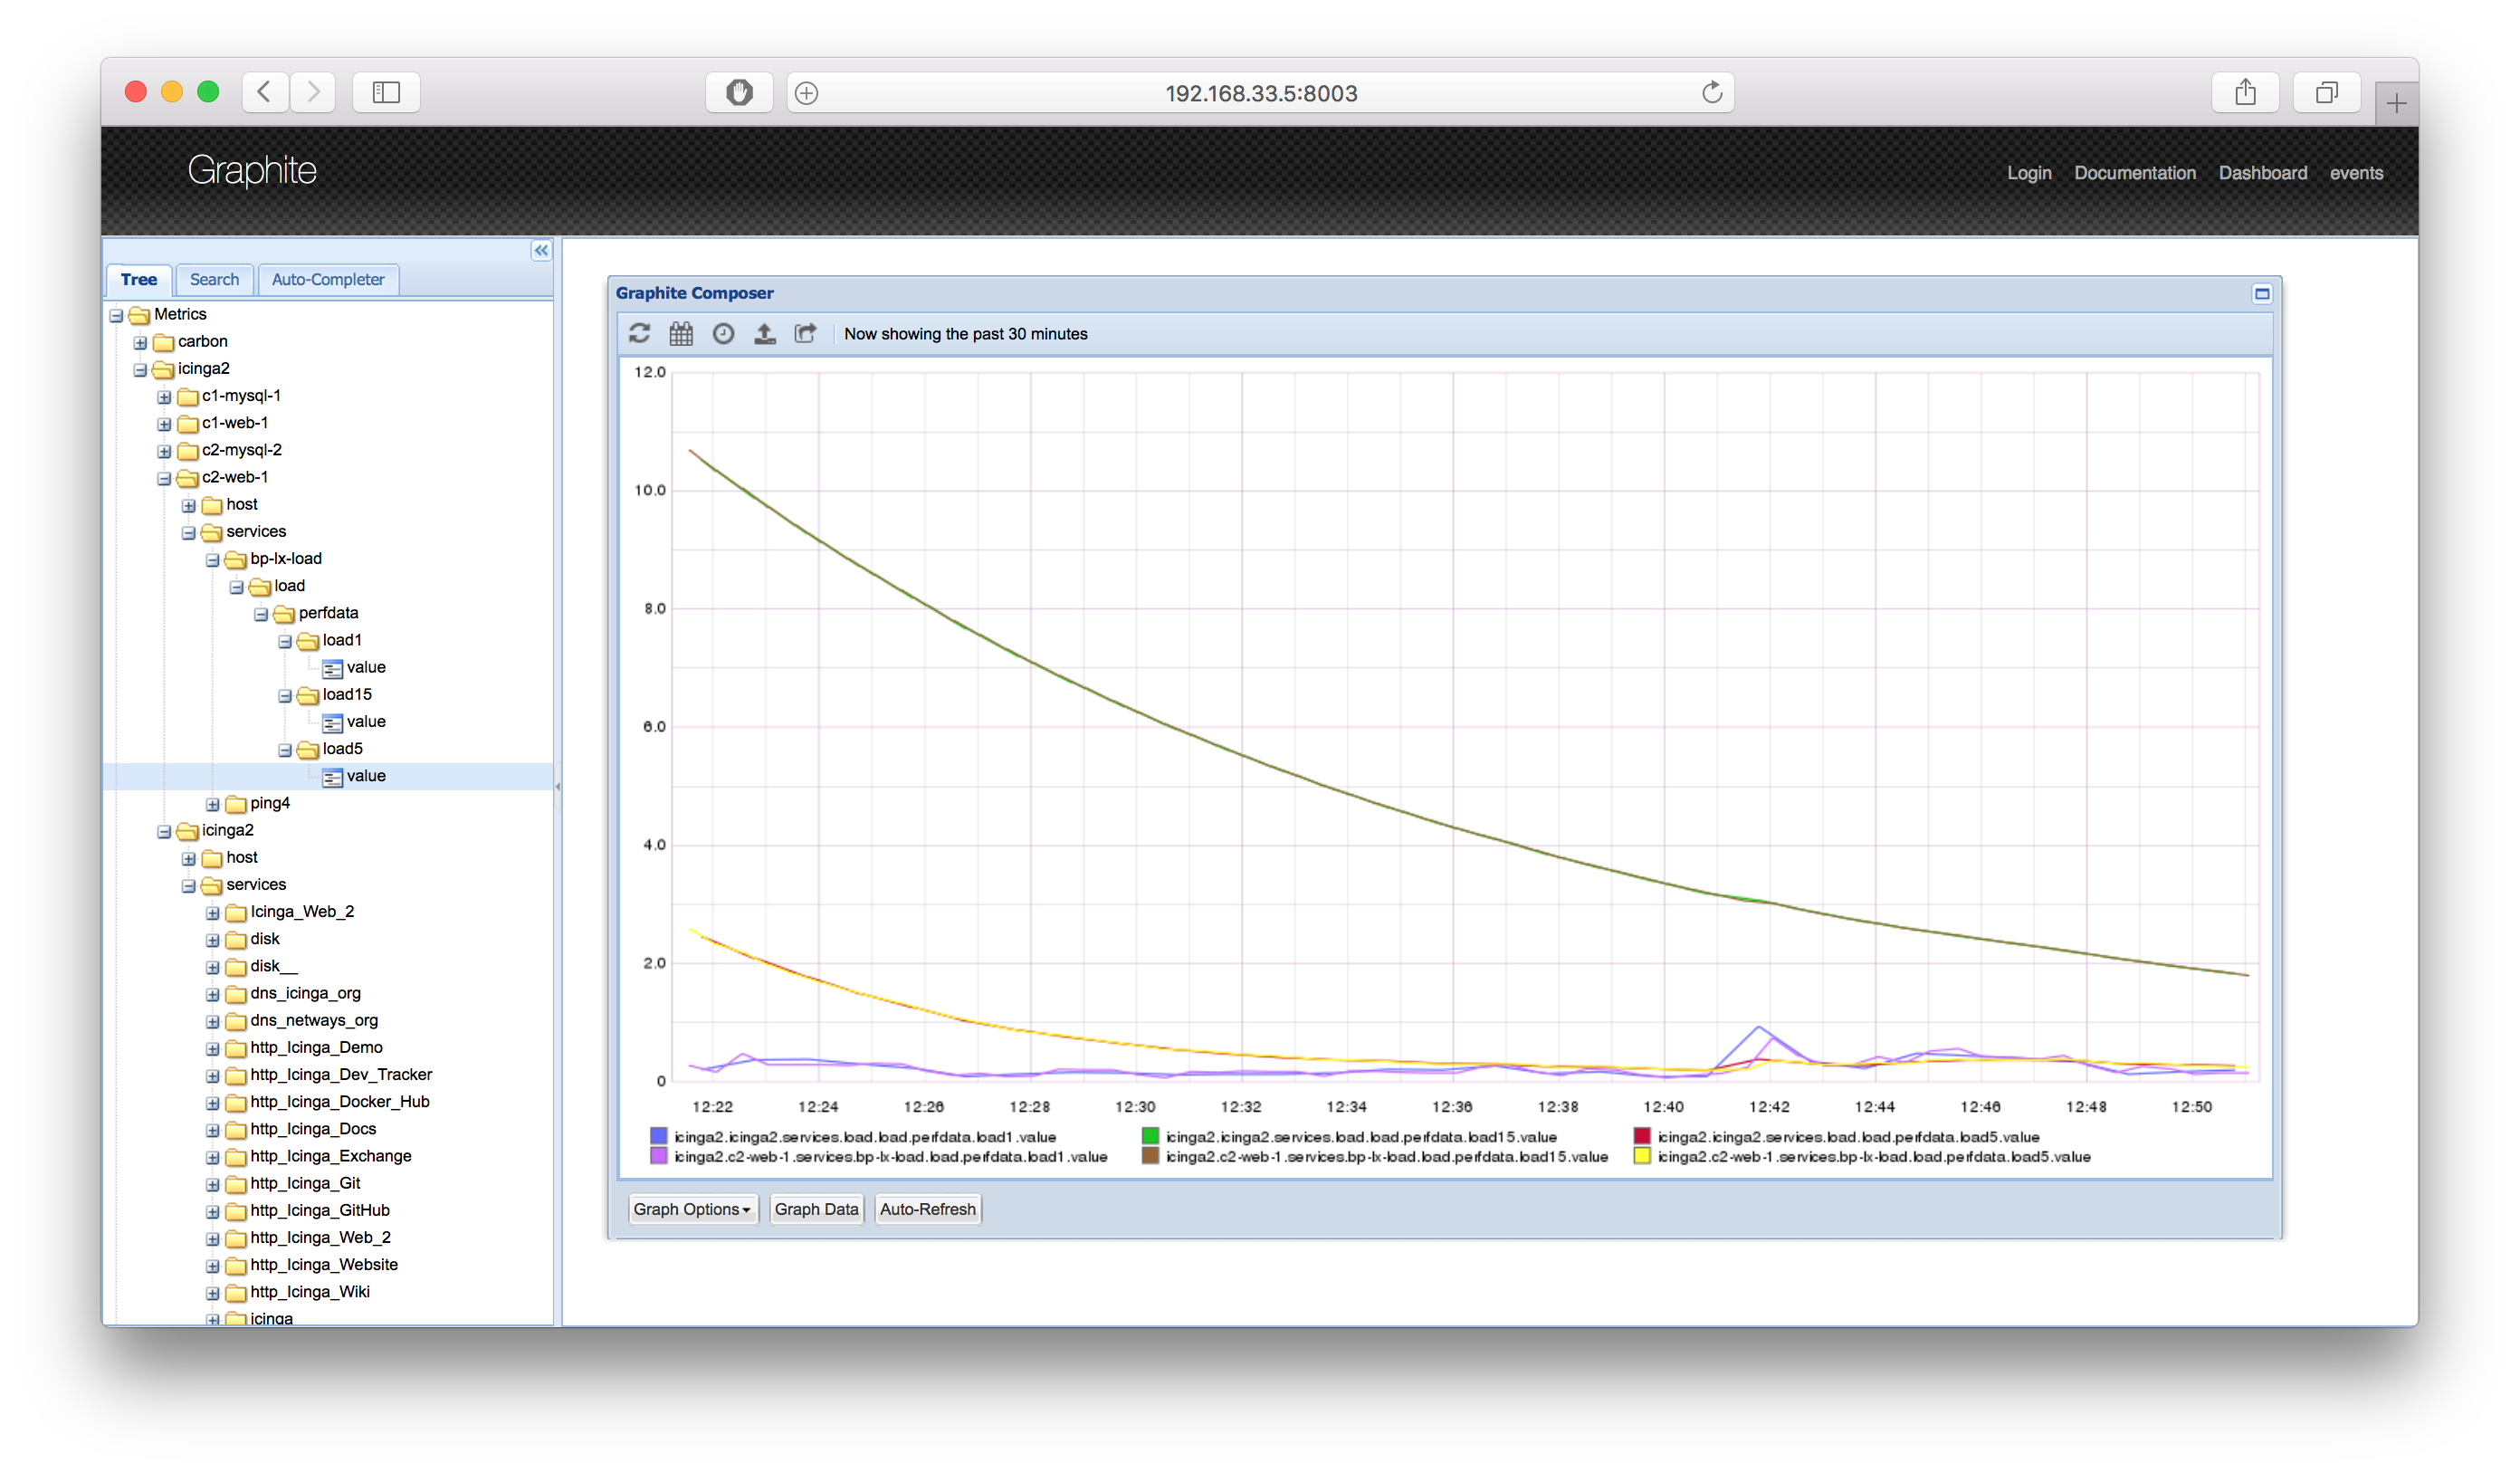Screen dimensions: 2520x1472
Task: Select the value metric under load15
Action: pyautogui.click(x=365, y=721)
